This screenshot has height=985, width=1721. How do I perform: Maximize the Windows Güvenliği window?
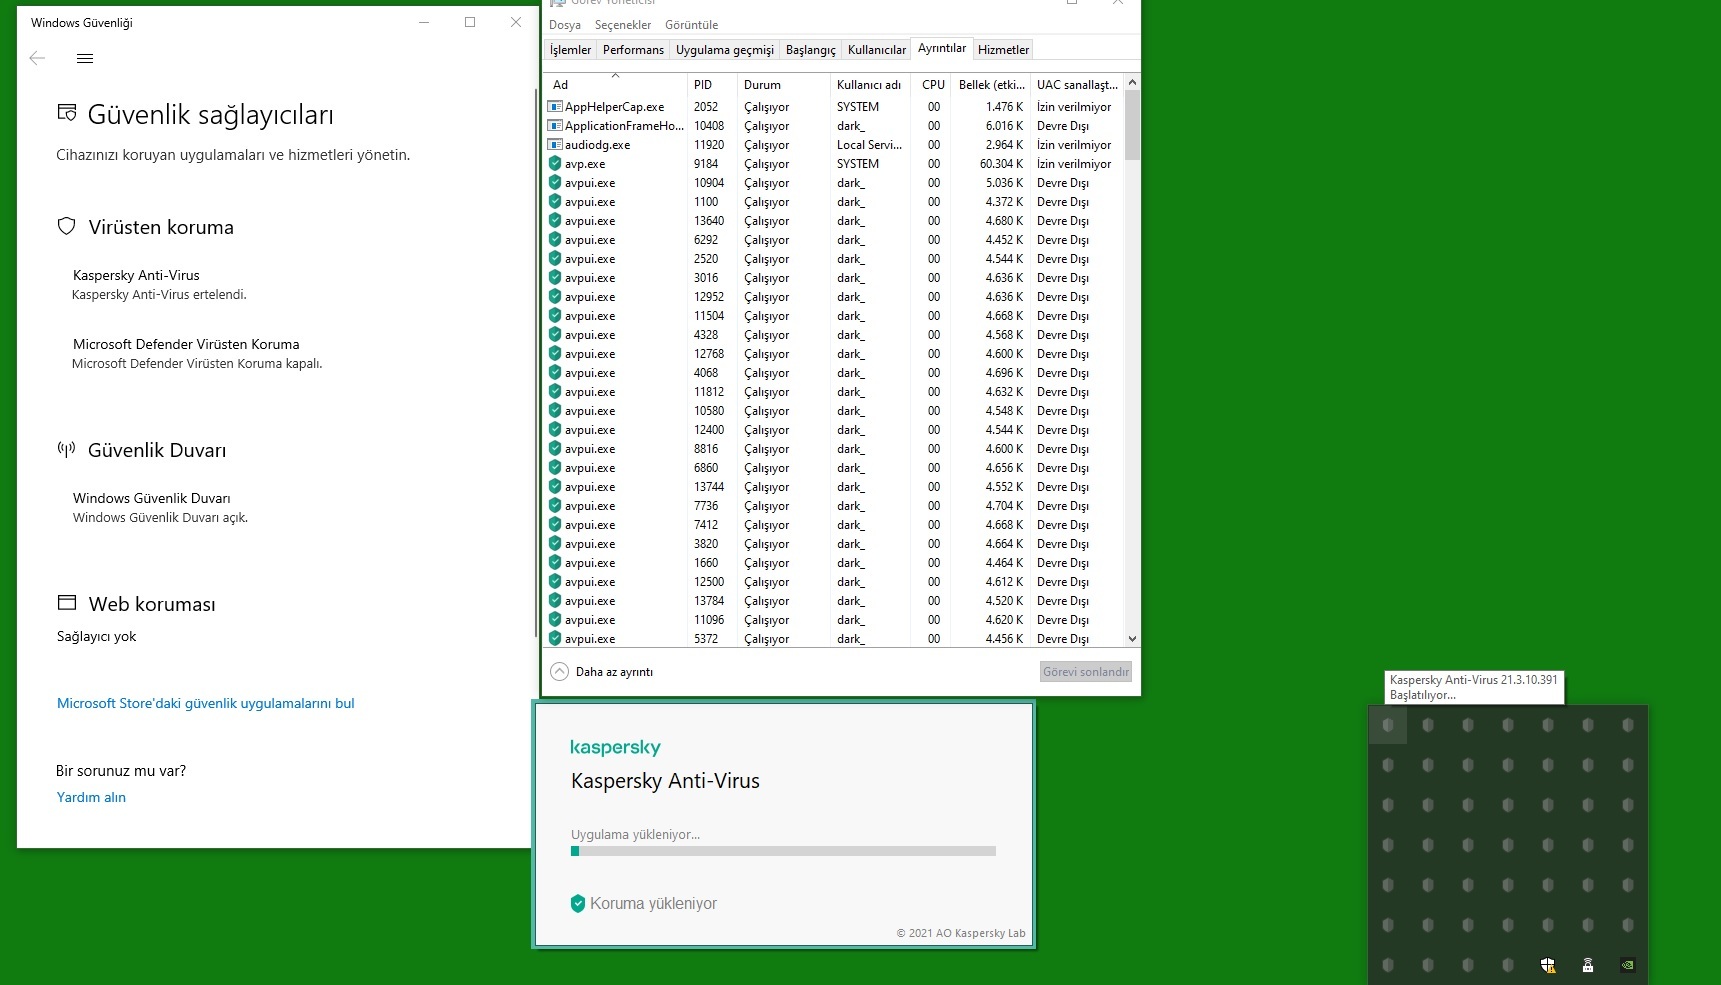(x=470, y=22)
